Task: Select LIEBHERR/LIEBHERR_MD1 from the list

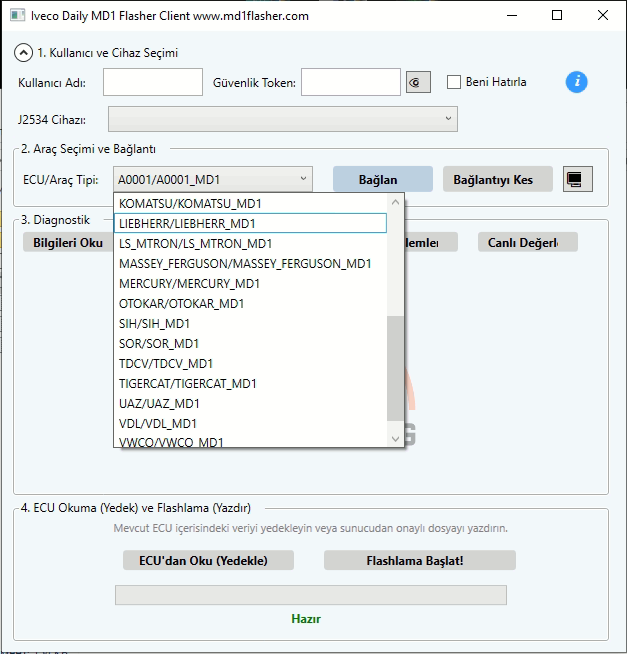Action: [250, 223]
